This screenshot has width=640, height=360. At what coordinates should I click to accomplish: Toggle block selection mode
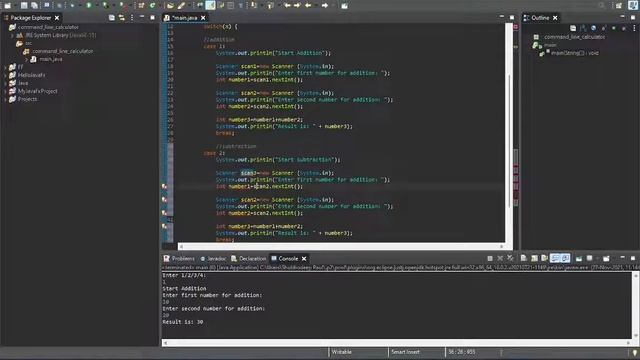[231, 6]
